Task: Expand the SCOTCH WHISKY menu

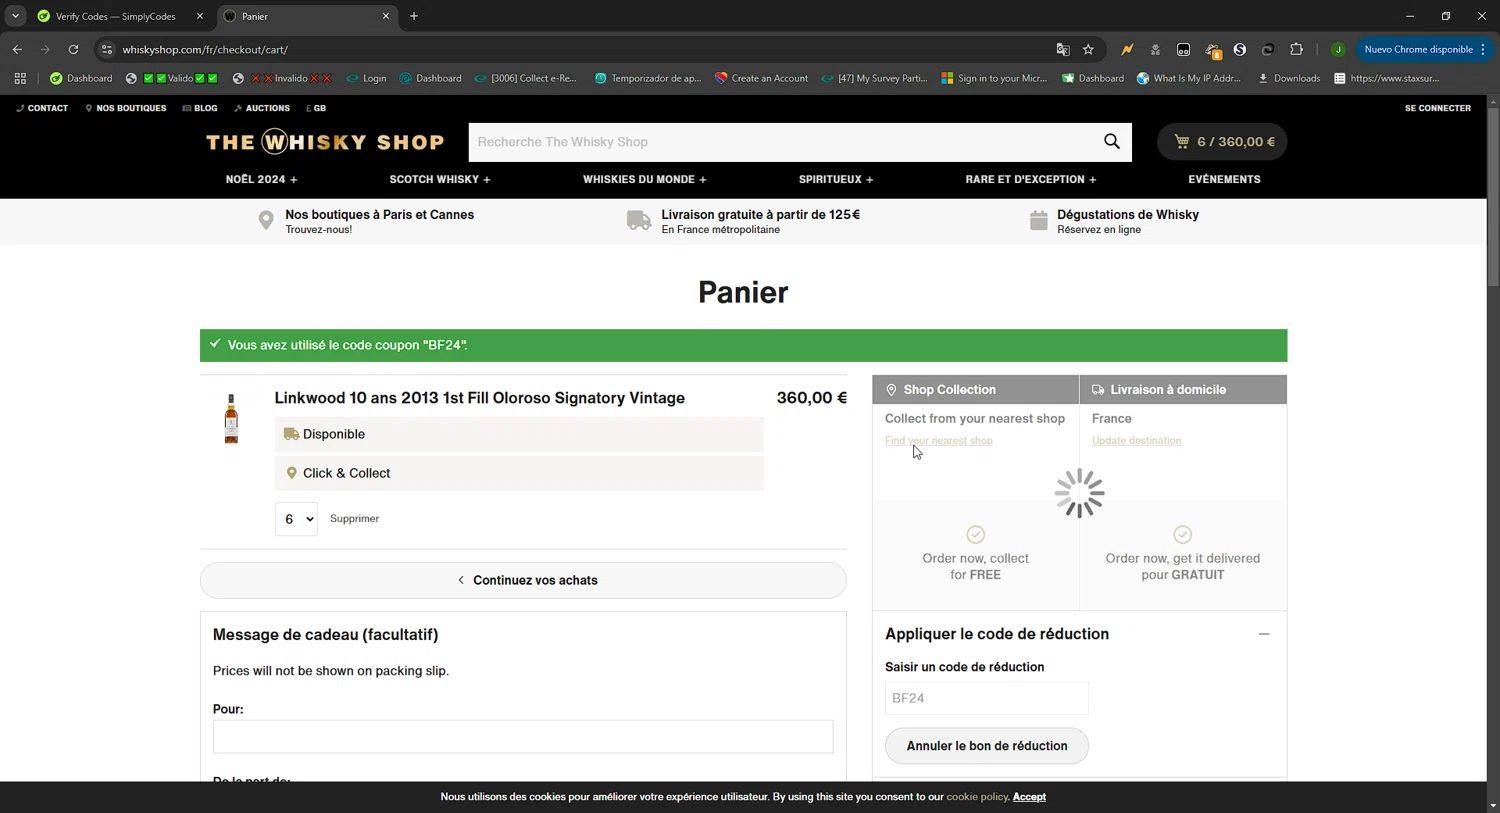Action: pos(440,179)
